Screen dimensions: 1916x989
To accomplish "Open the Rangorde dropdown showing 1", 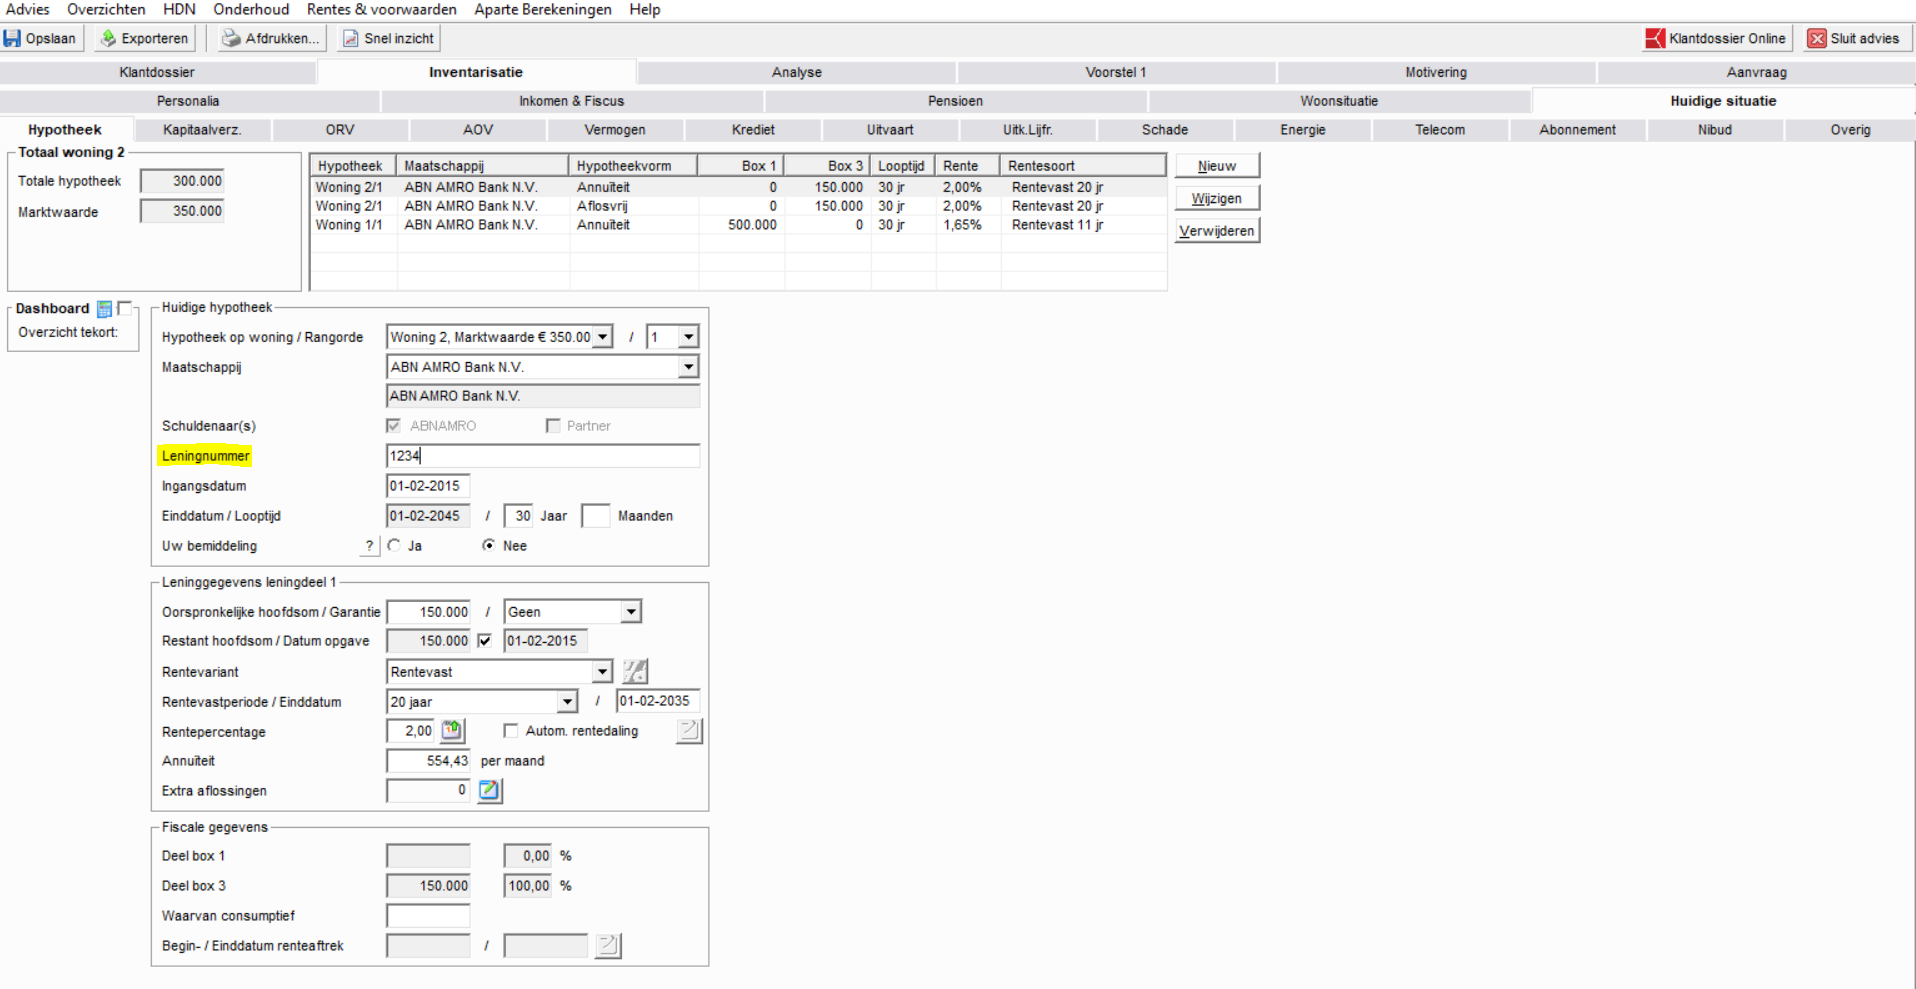I will (689, 337).
